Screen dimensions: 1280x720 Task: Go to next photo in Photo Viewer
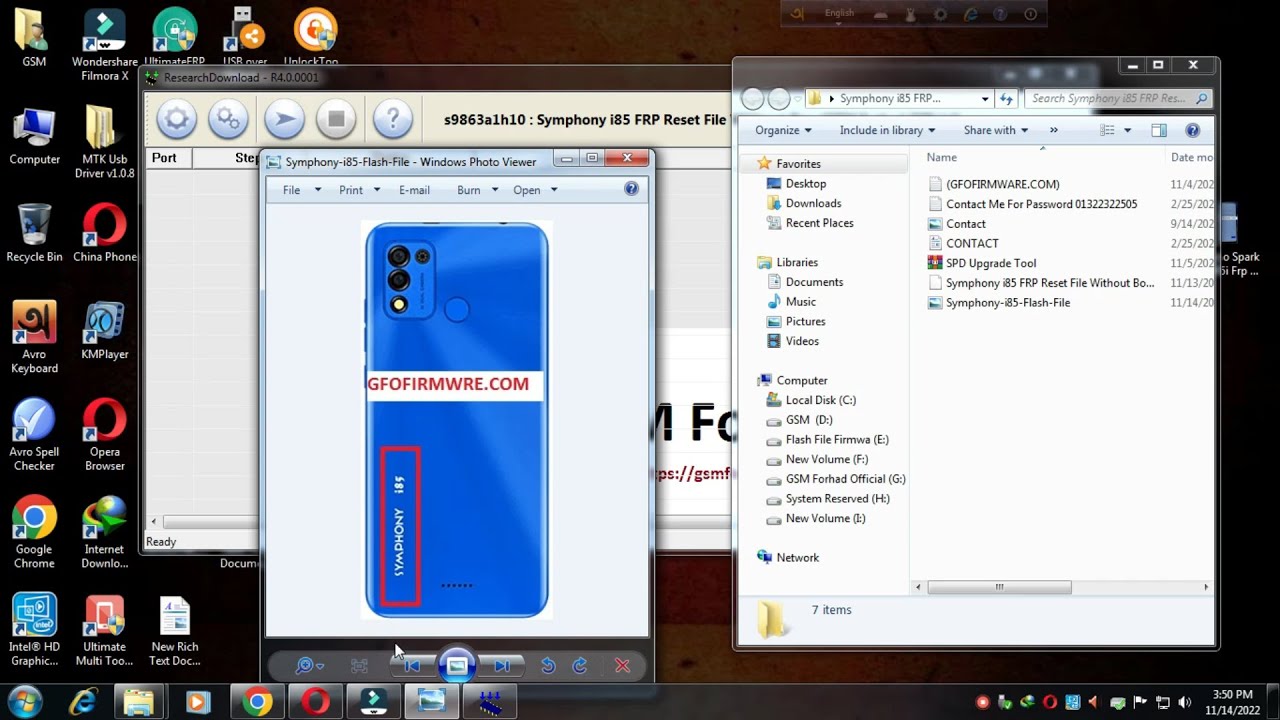coord(502,666)
